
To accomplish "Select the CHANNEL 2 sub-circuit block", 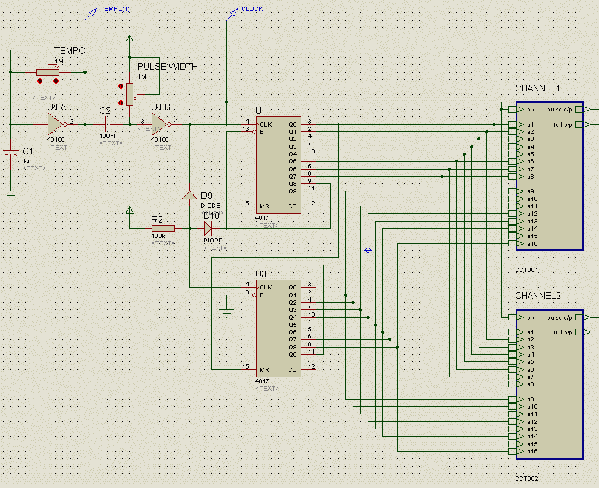I will pos(550,384).
